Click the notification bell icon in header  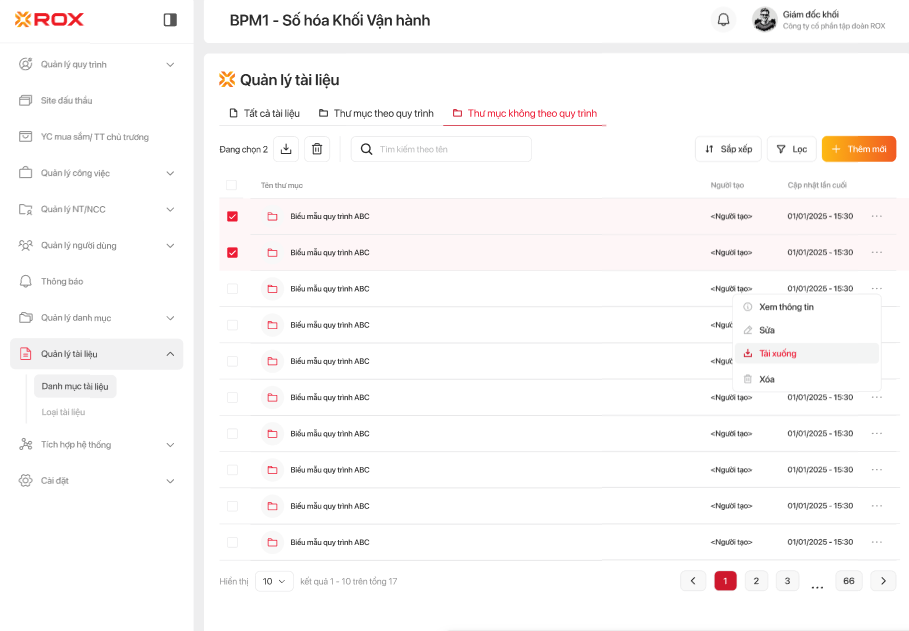723,20
